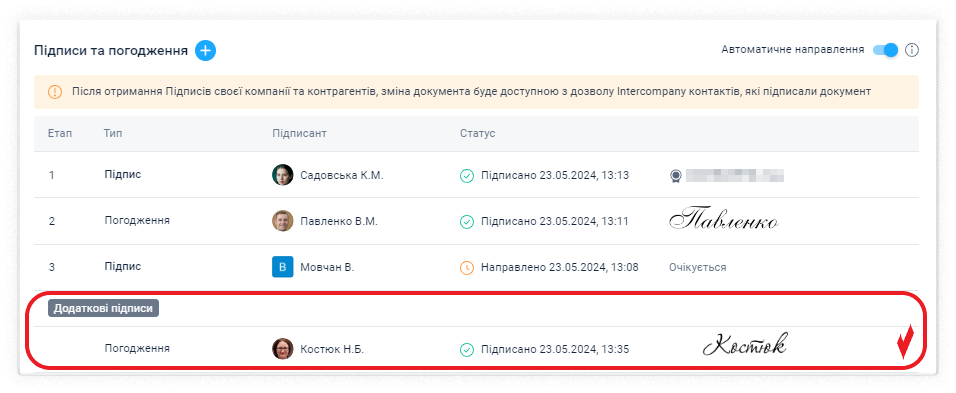Click status Підписано 23.05.2024, 13:13
The height and width of the screenshot is (393, 956).
coord(555,175)
